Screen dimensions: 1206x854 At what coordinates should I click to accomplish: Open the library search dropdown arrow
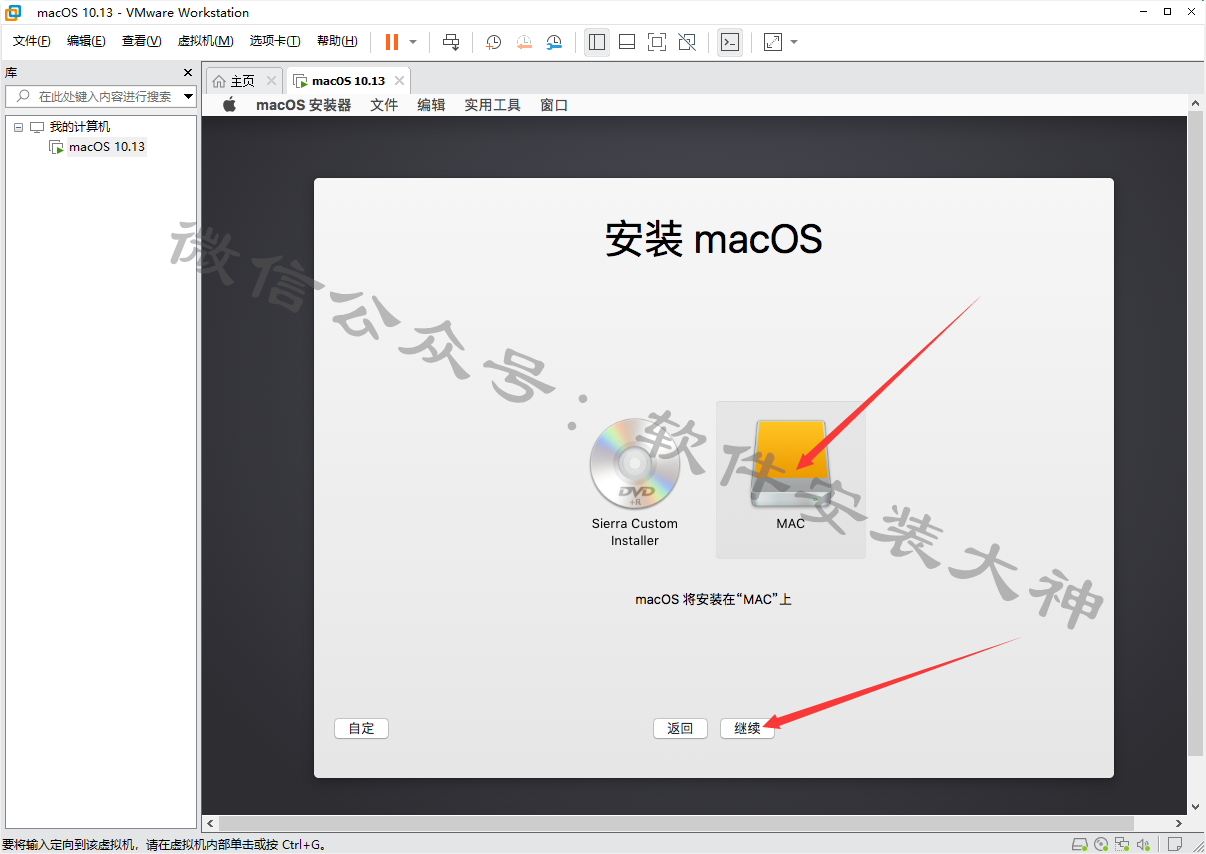[189, 96]
